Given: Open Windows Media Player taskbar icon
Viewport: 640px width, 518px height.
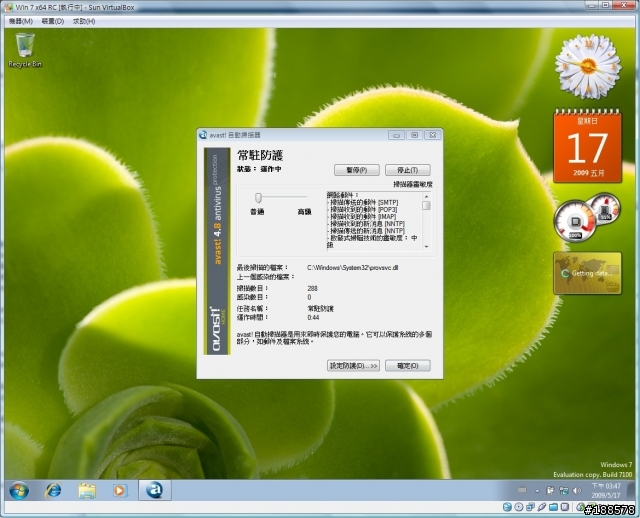Looking at the screenshot, I should 120,490.
